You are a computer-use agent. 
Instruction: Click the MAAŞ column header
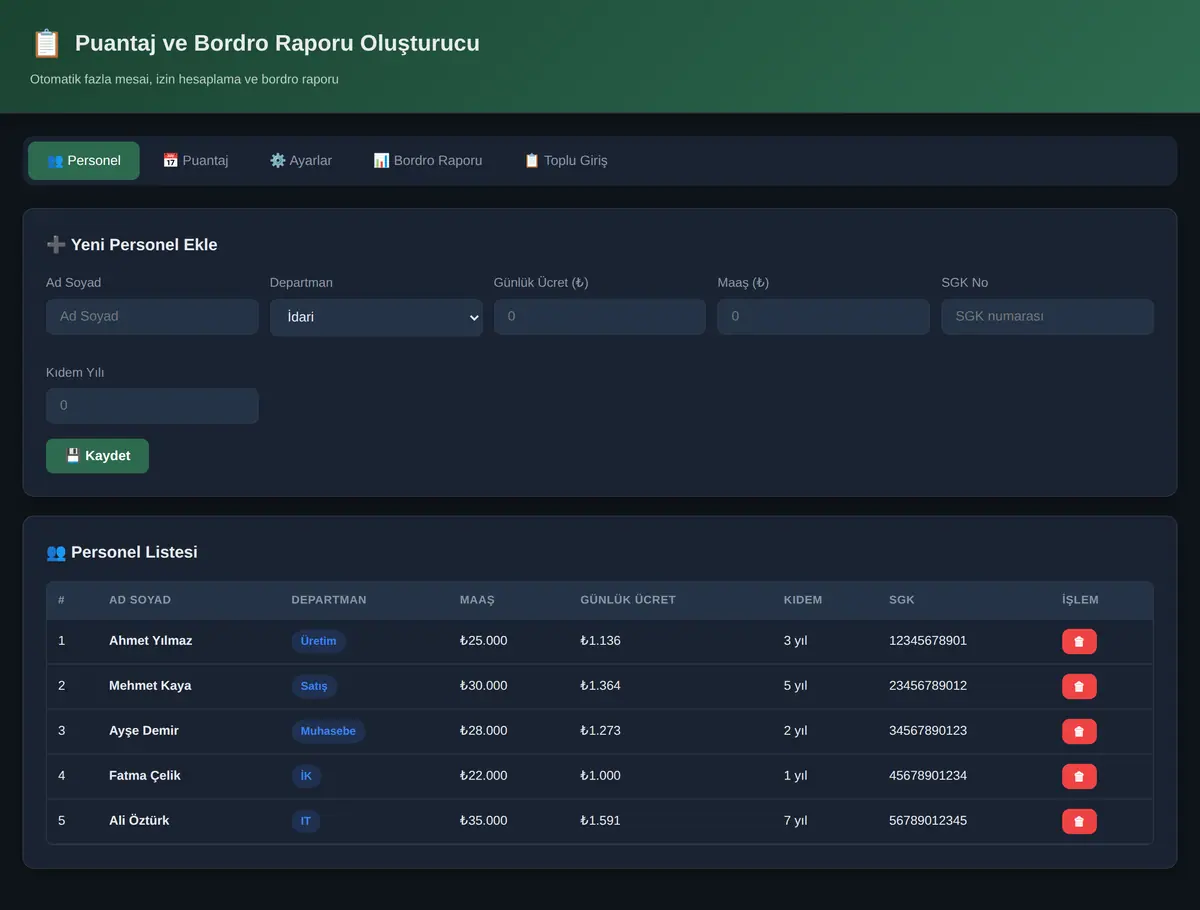478,600
